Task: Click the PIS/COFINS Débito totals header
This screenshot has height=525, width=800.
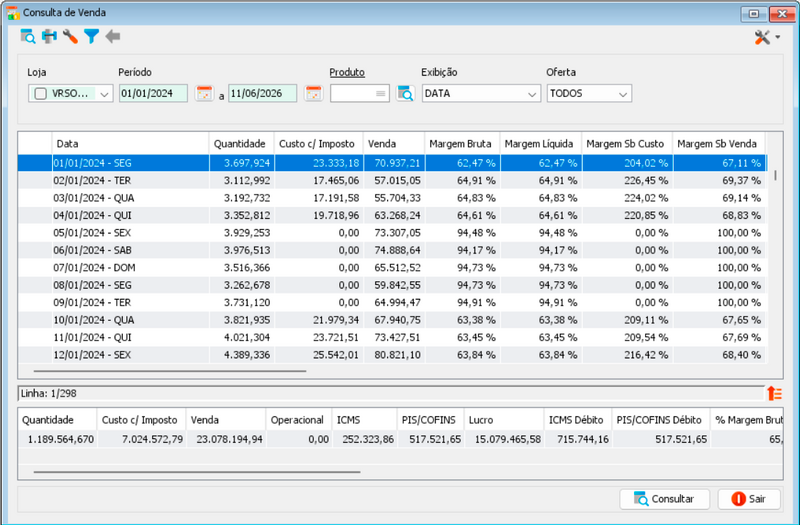Action: [x=661, y=420]
